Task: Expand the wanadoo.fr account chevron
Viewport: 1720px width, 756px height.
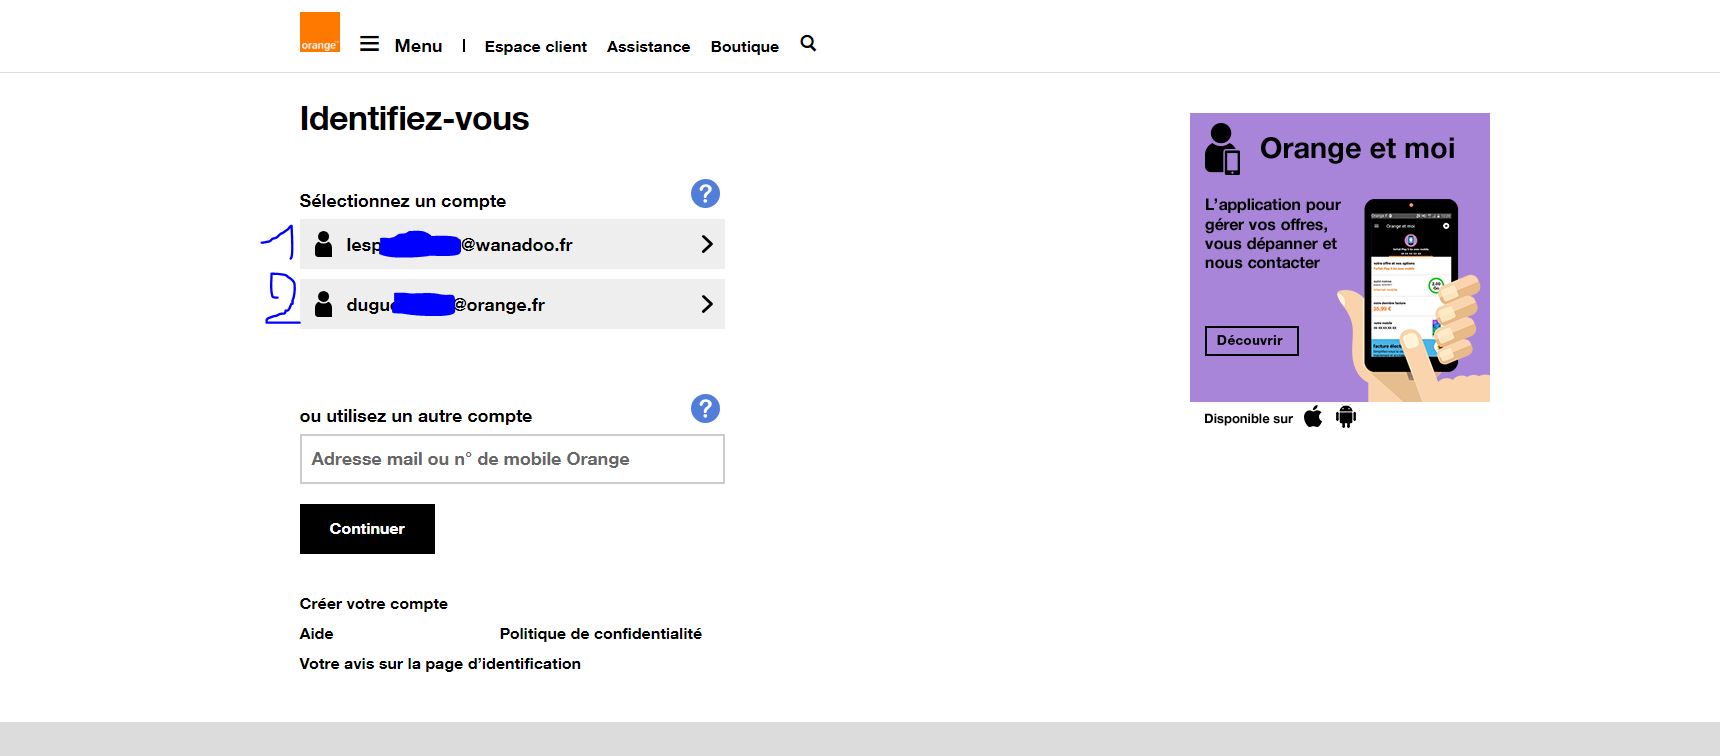Action: [707, 244]
